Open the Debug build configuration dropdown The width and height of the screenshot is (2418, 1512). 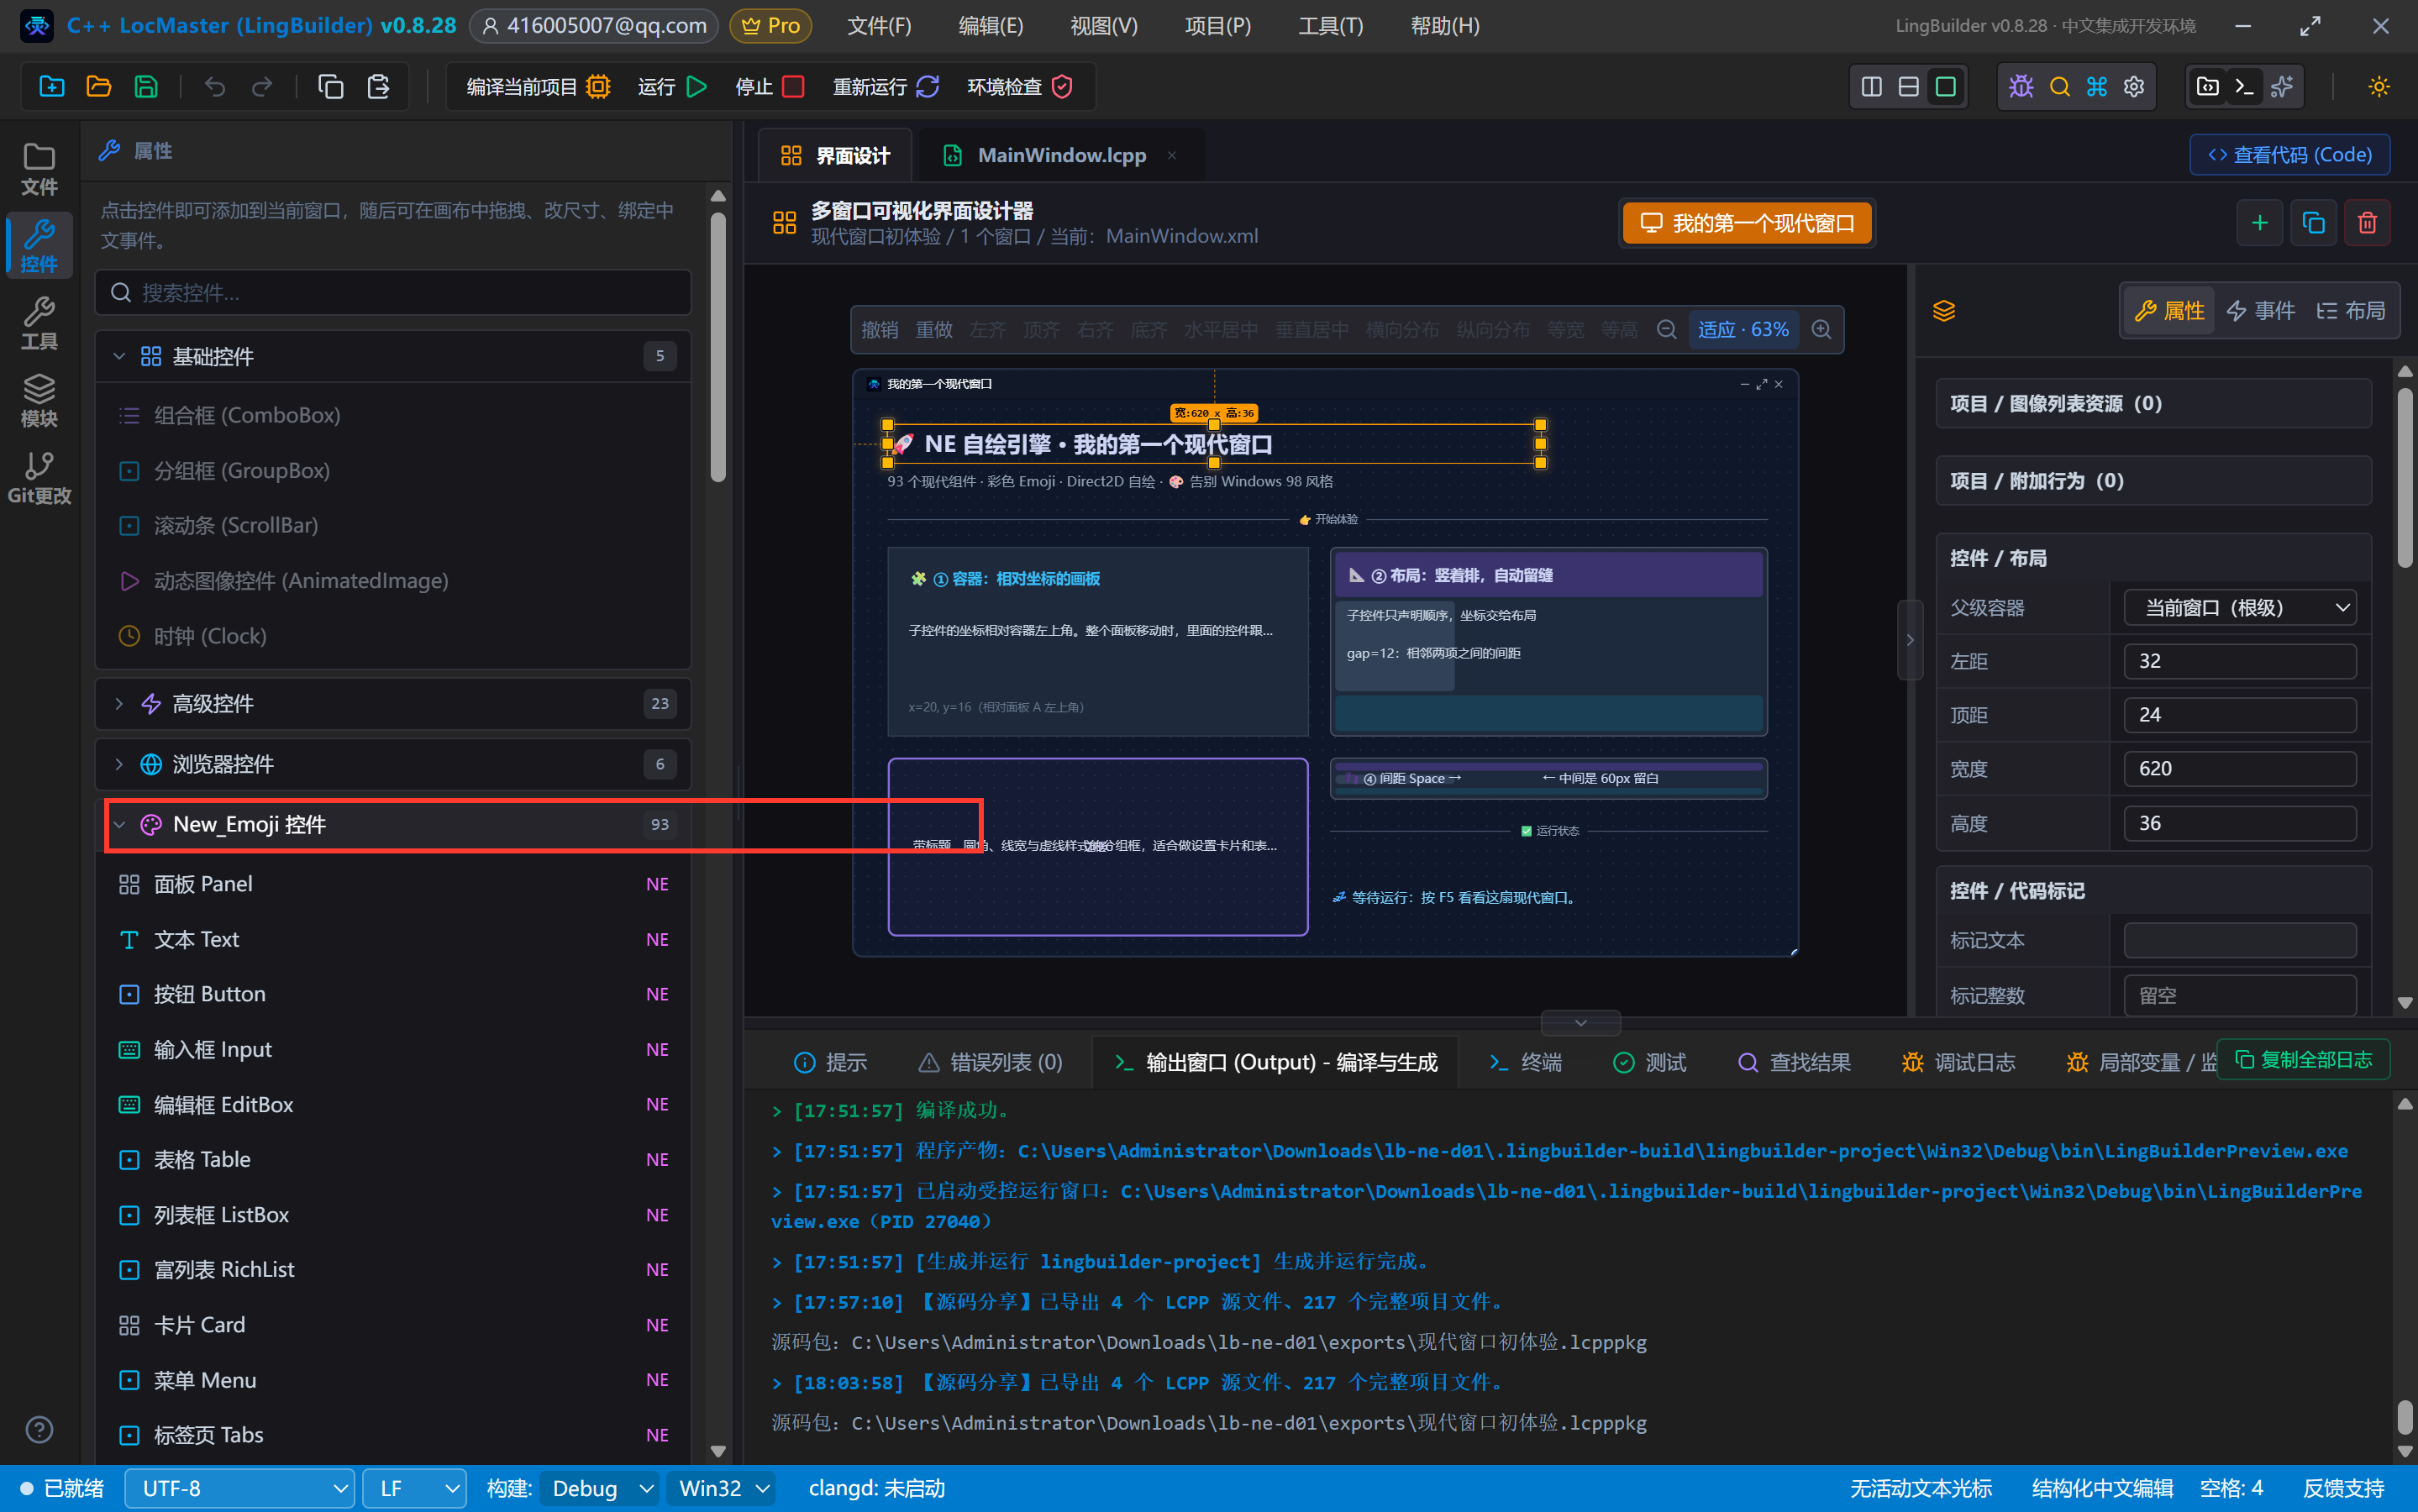click(x=599, y=1488)
